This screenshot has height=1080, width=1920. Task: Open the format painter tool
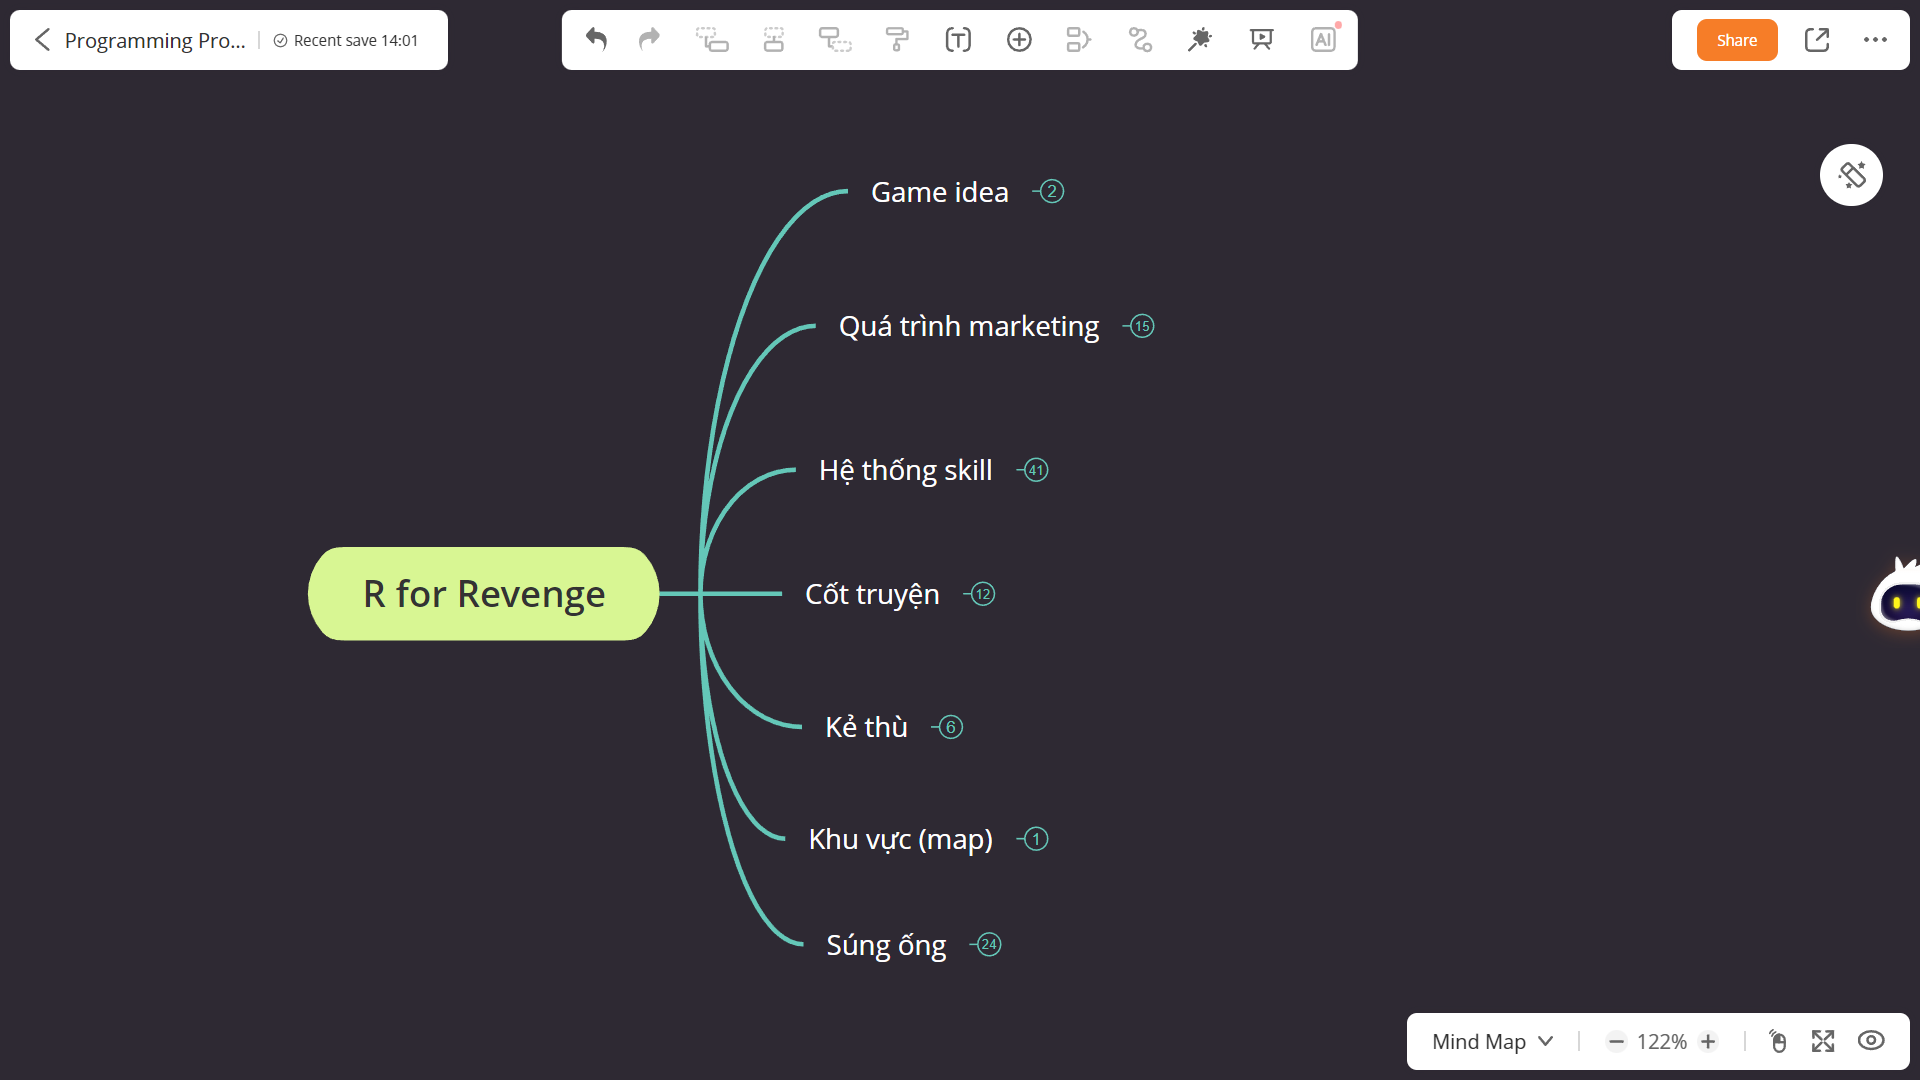(x=897, y=39)
